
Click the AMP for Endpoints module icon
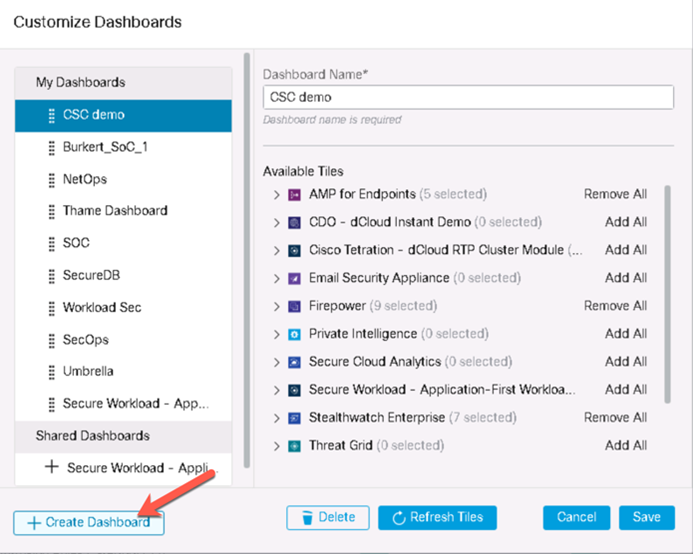(x=294, y=195)
